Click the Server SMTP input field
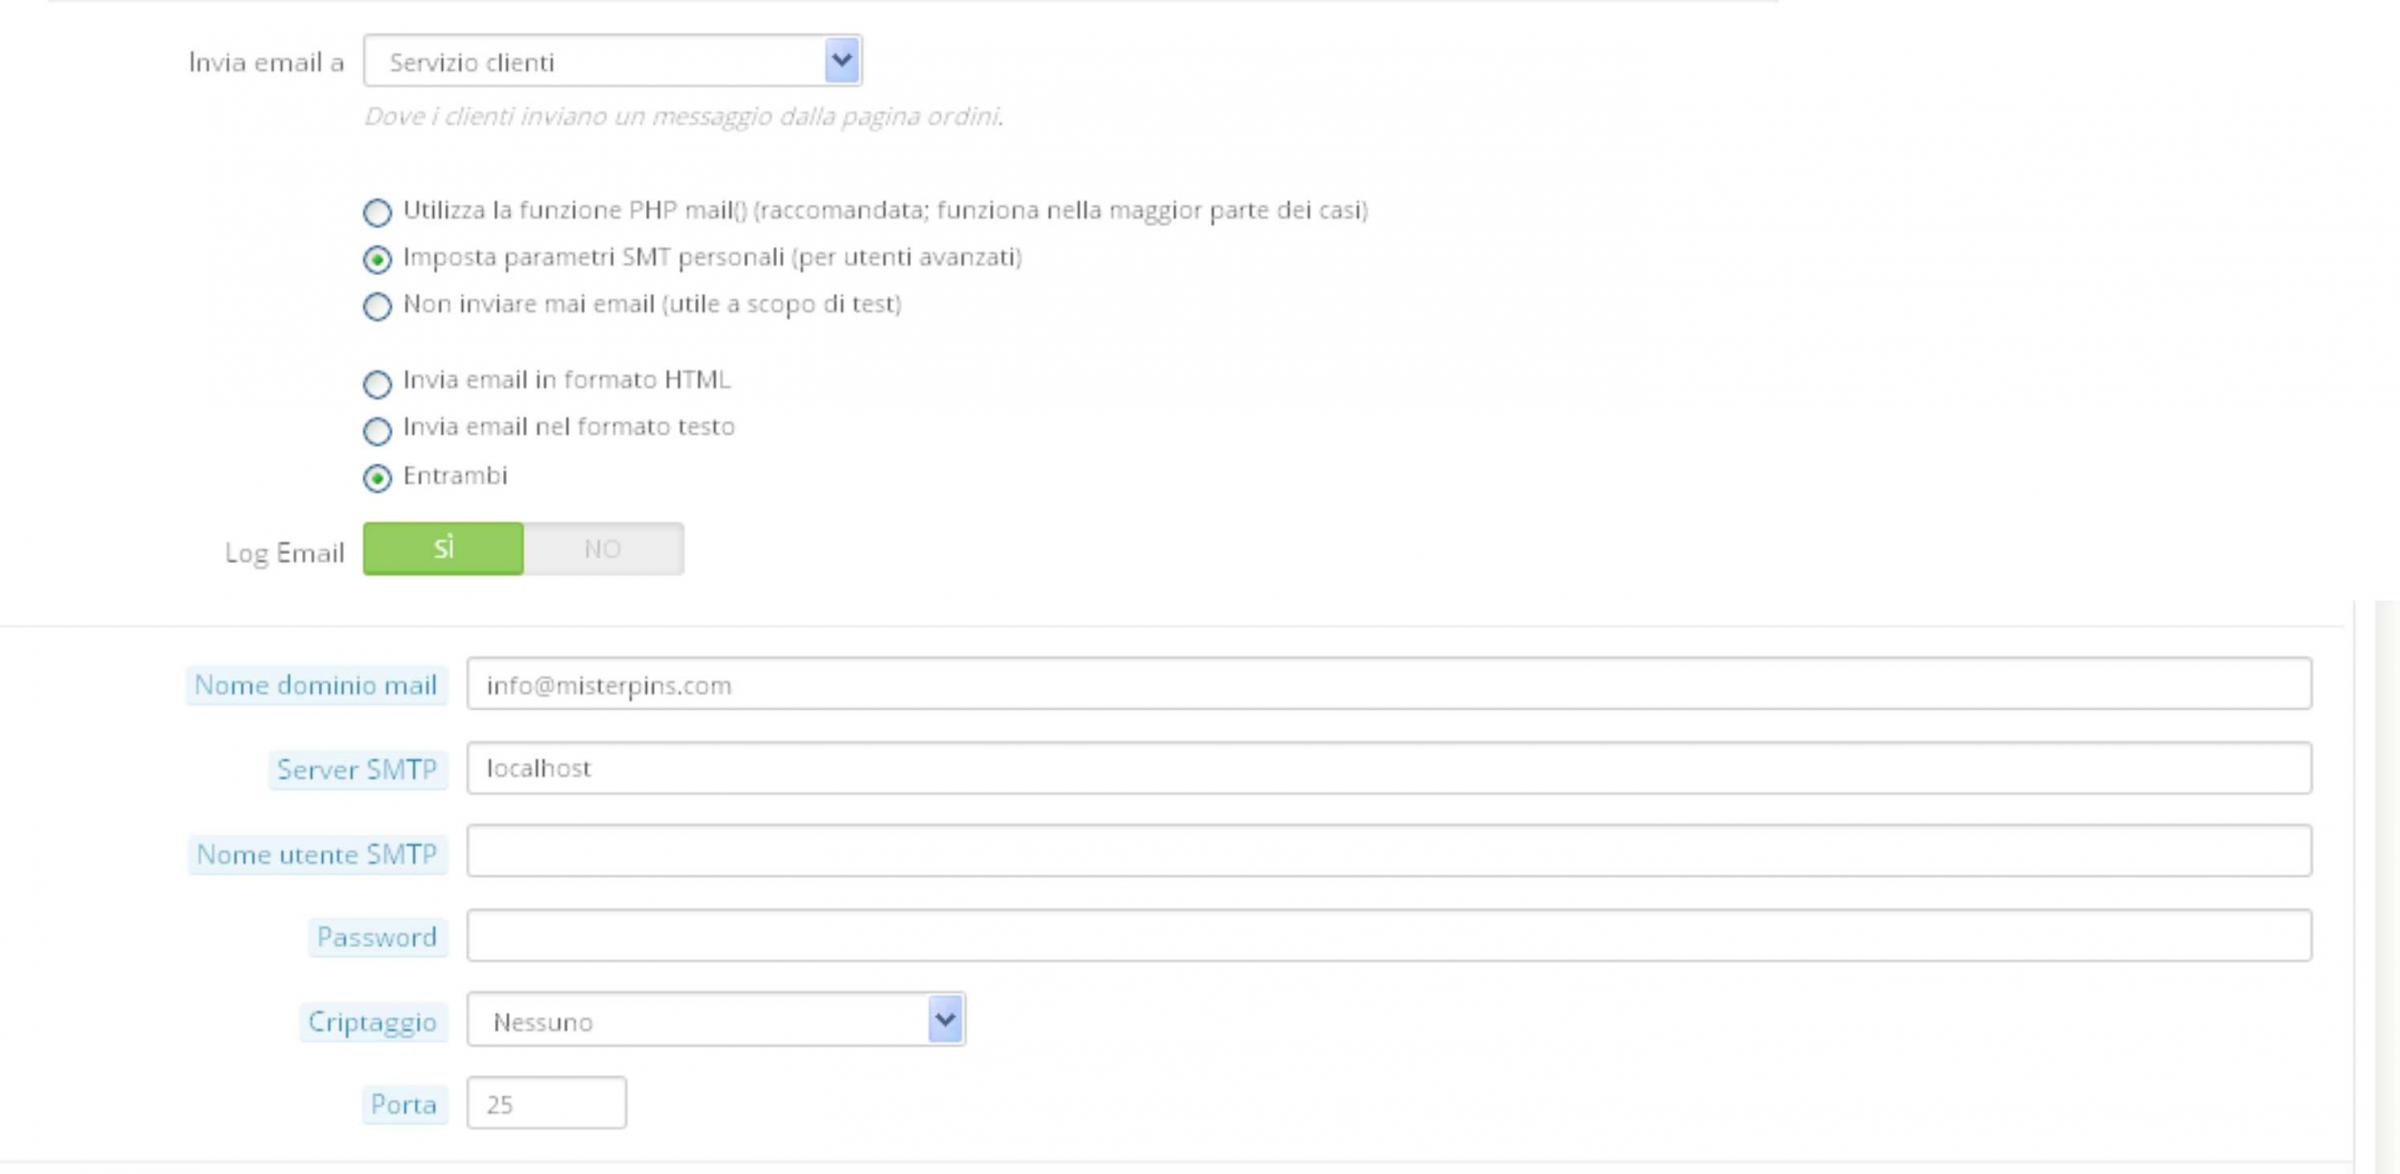The width and height of the screenshot is (2400, 1174). (1388, 768)
